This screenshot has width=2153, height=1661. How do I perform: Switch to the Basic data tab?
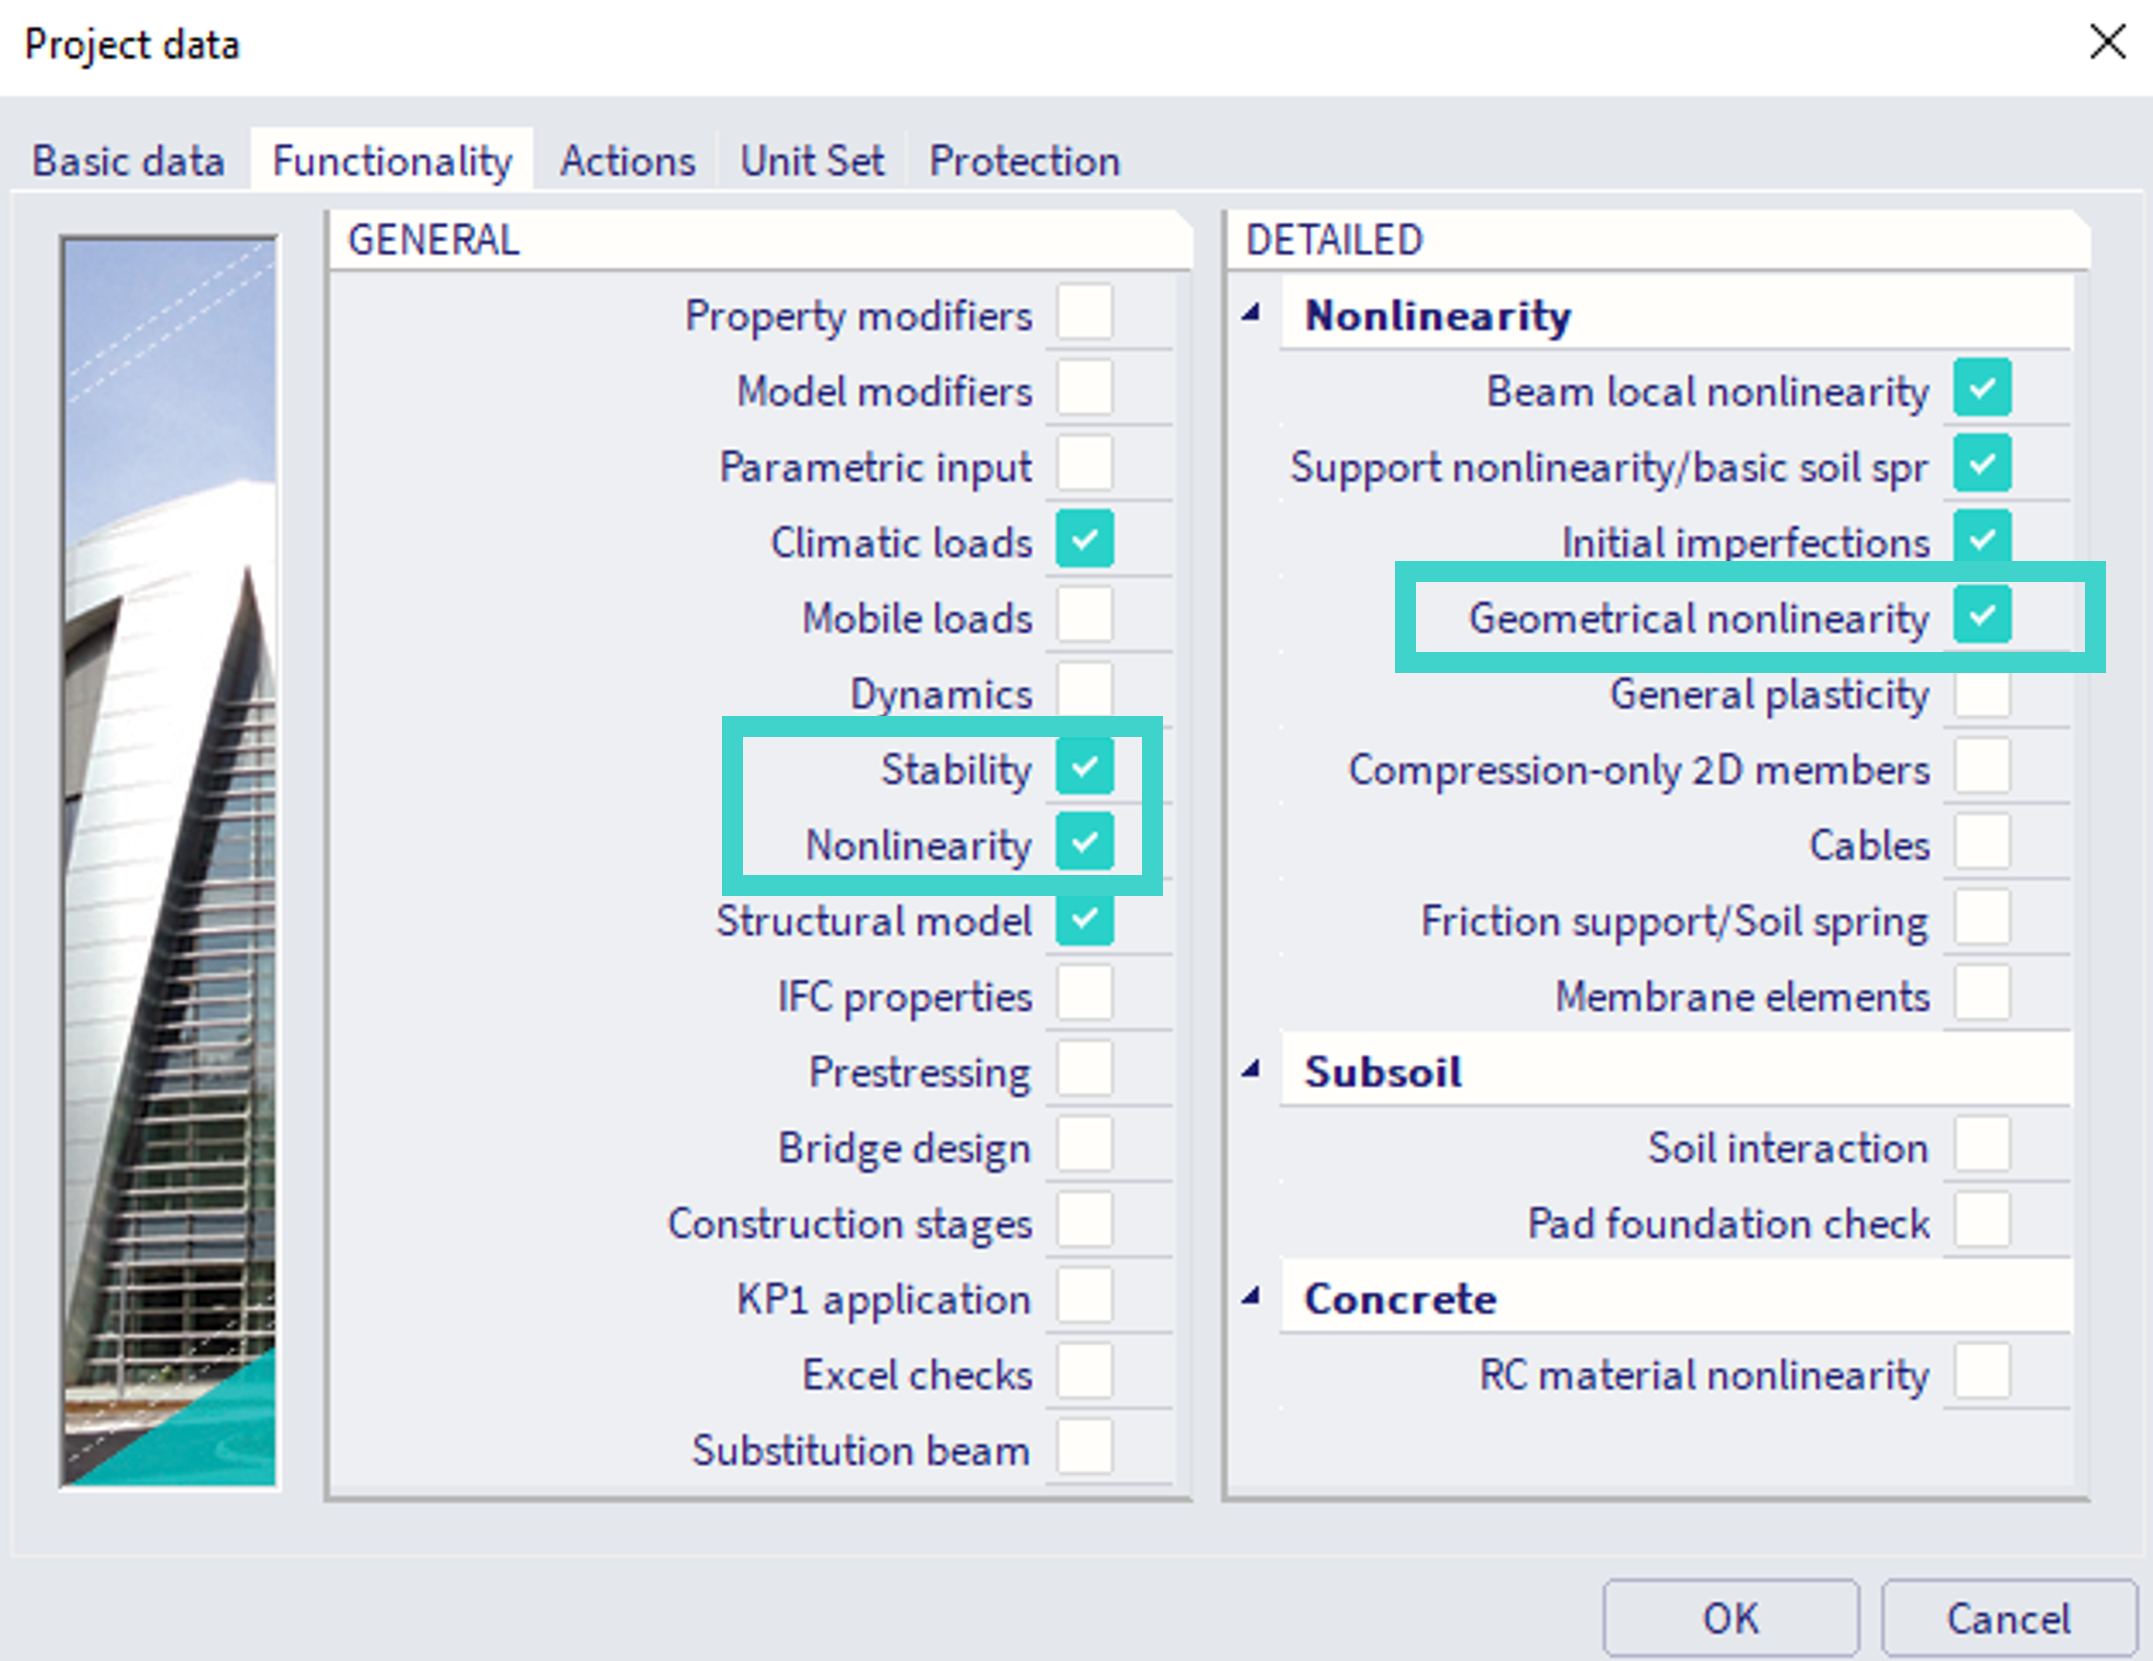coord(128,161)
